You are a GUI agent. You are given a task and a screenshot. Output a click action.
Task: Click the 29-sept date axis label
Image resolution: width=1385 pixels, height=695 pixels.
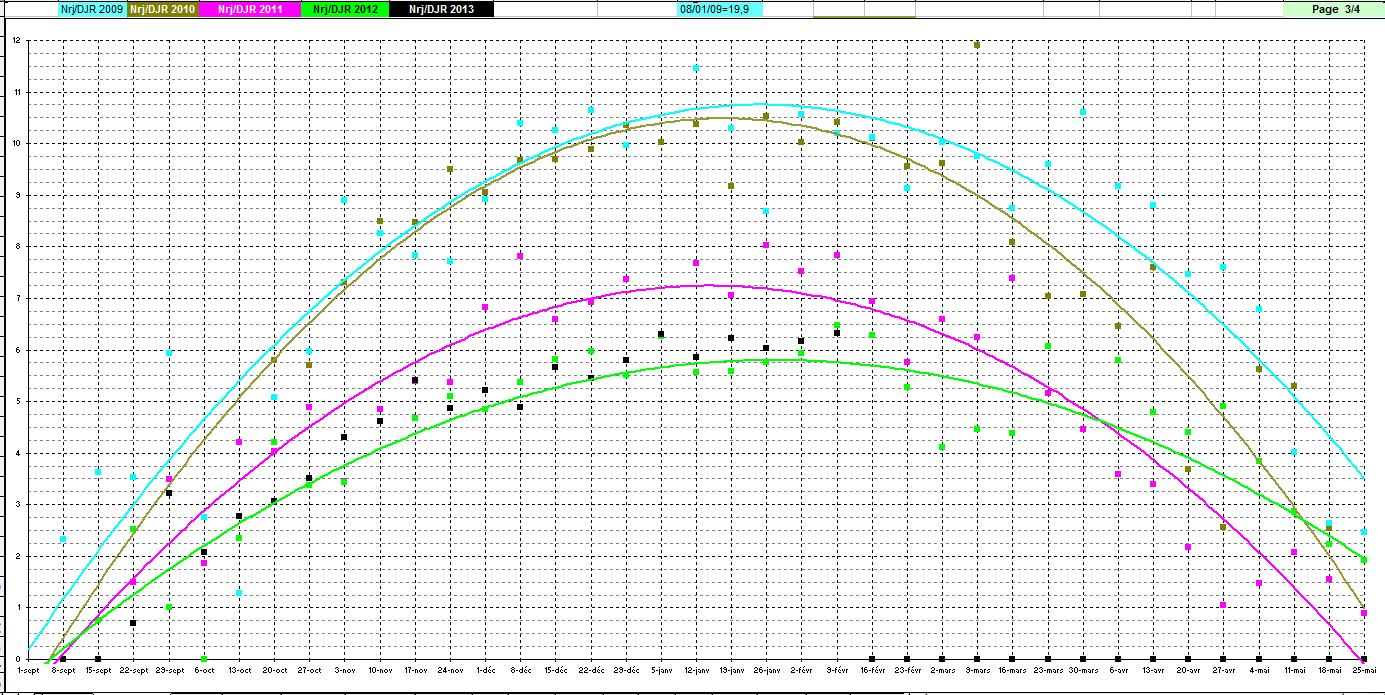[x=169, y=669]
